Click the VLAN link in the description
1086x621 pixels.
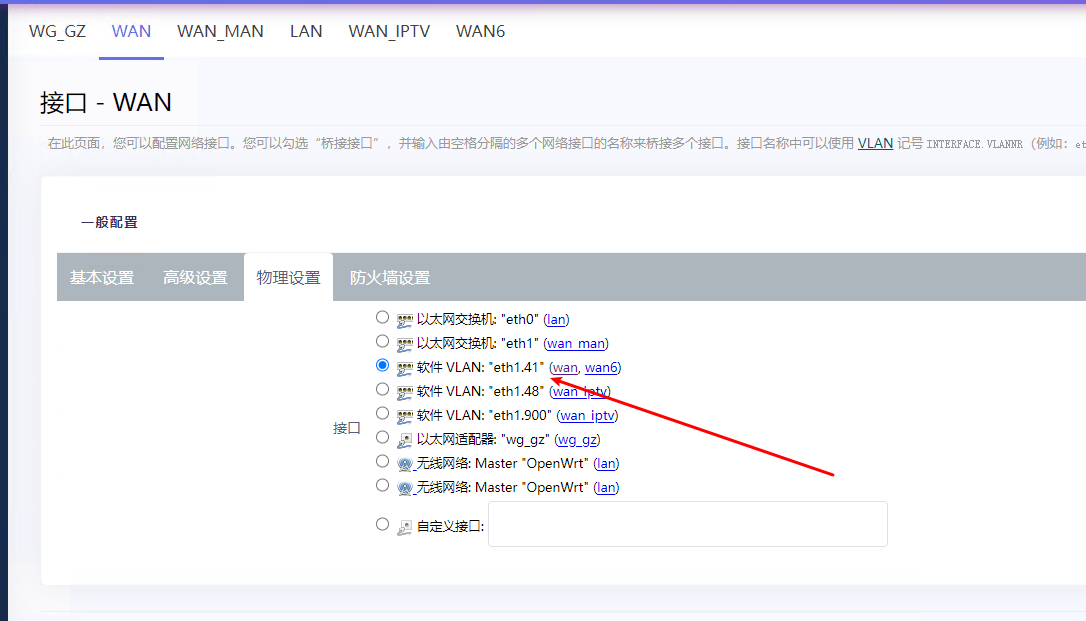[x=875, y=143]
